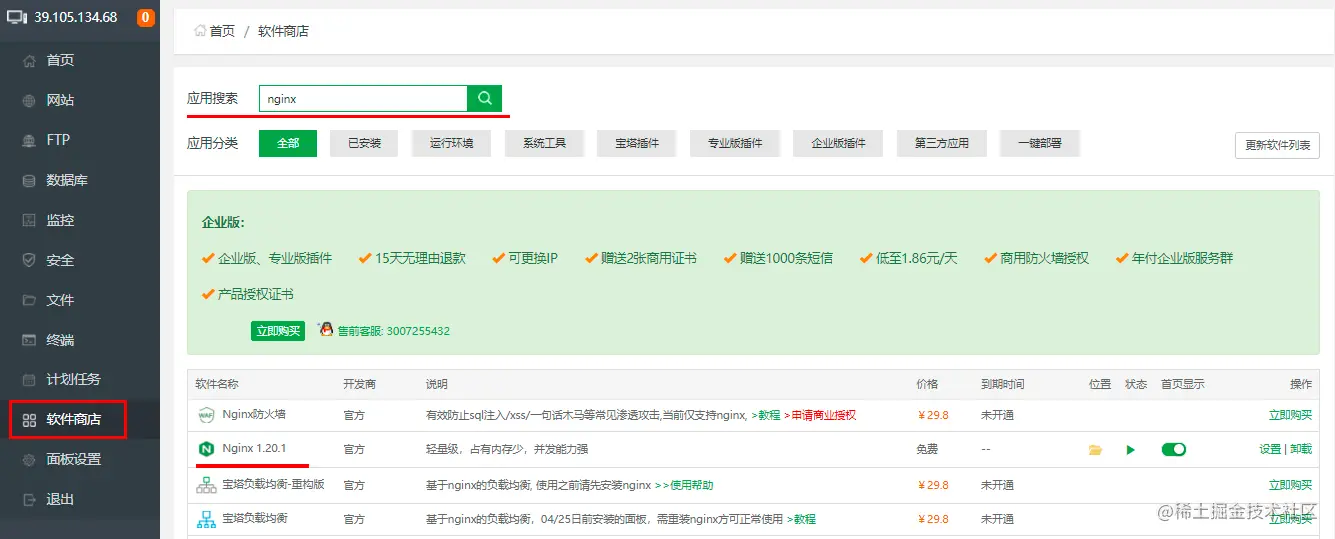This screenshot has width=1335, height=539.
Task: Click the monitor icon beside the server IP
Action: click(17, 17)
